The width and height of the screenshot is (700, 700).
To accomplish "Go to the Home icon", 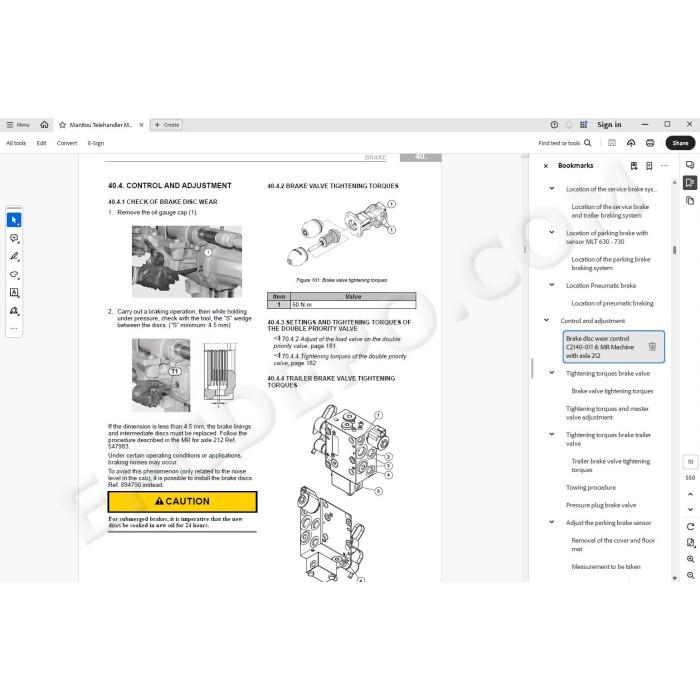I will pos(44,125).
